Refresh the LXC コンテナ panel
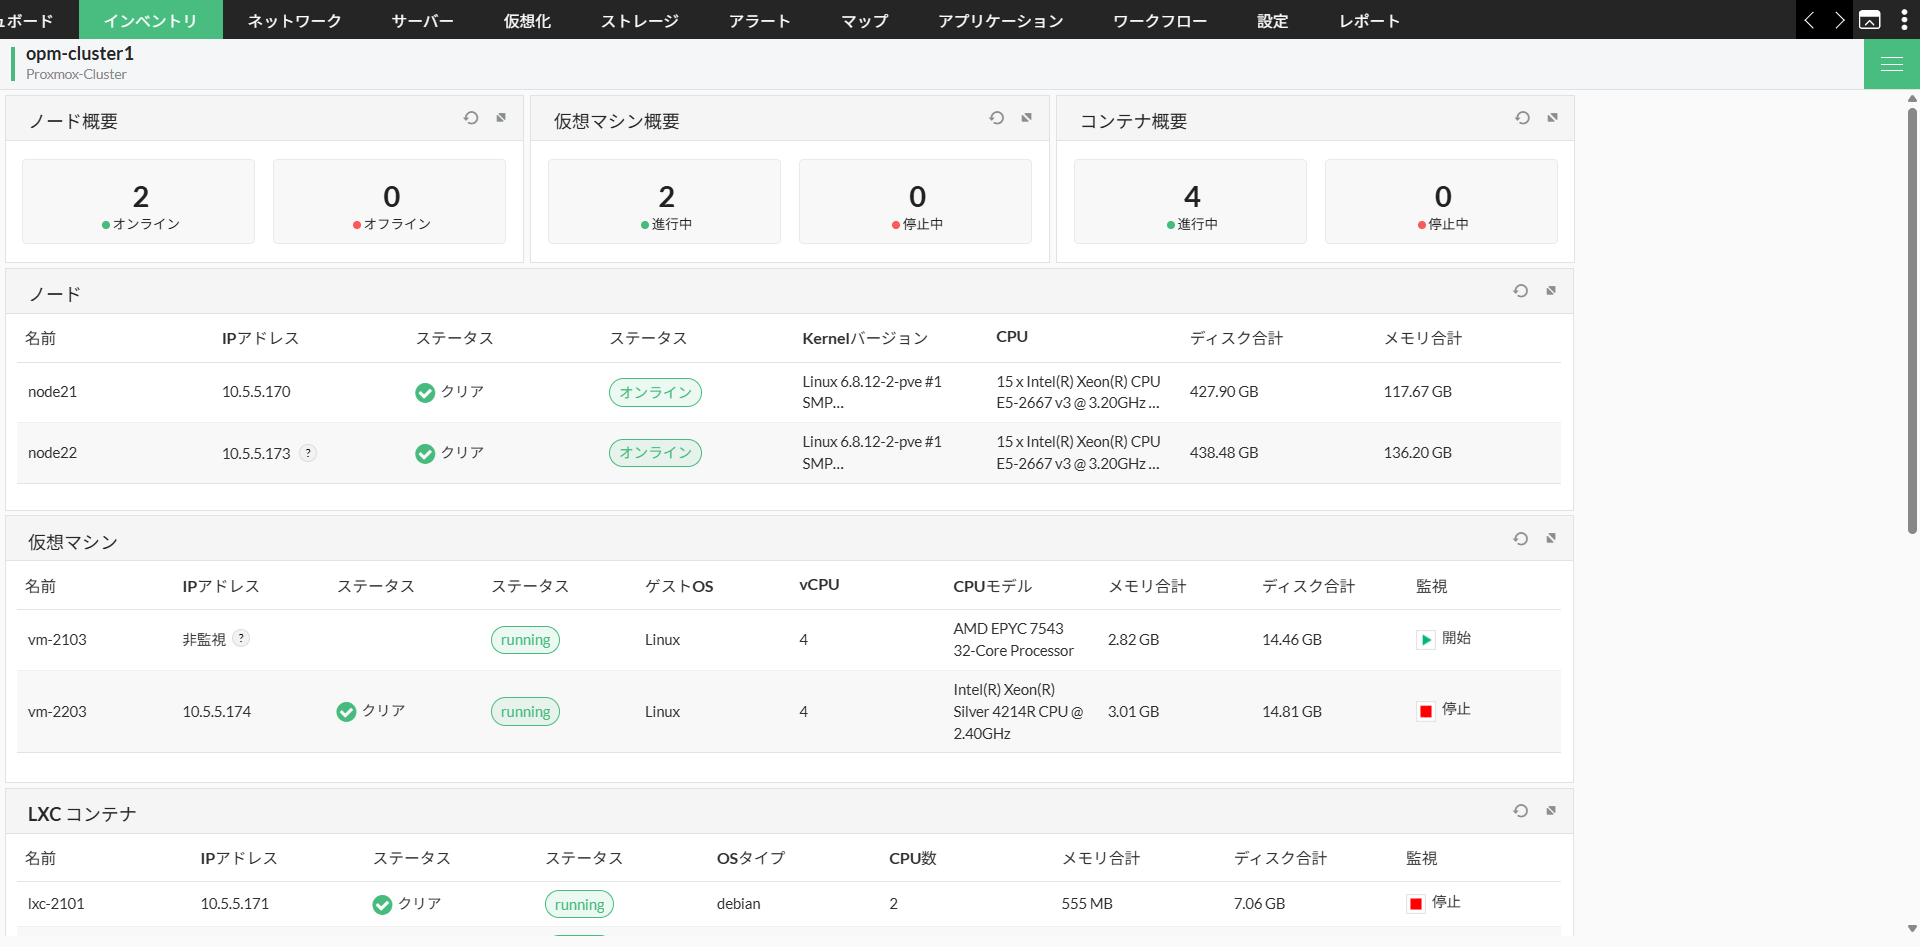The image size is (1920, 947). point(1521,811)
